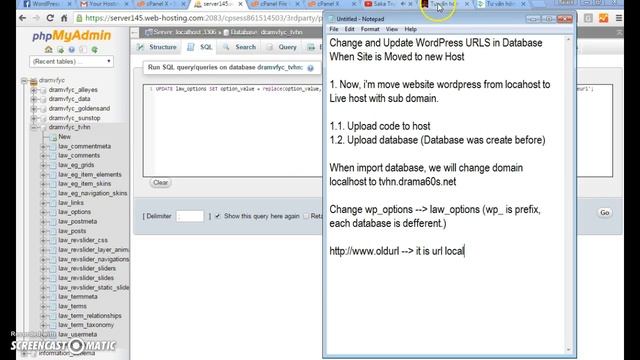This screenshot has height=360, width=640.
Task: Click orange extension icon in Chrome toolbar
Action: click(x=603, y=18)
